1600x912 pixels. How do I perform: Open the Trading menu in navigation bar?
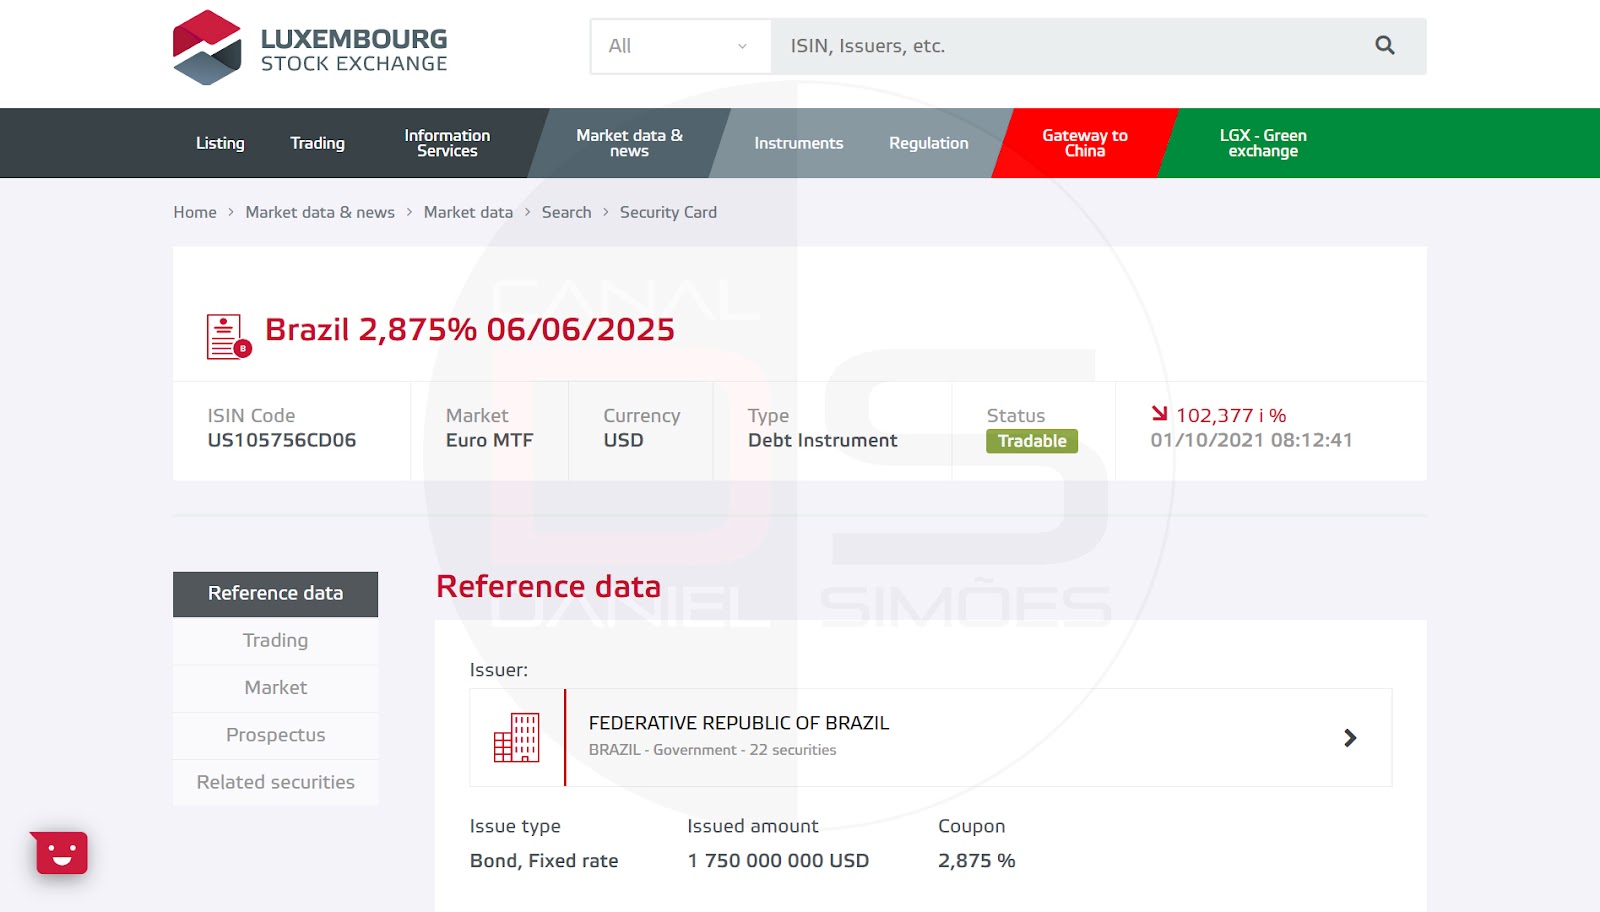pyautogui.click(x=317, y=143)
